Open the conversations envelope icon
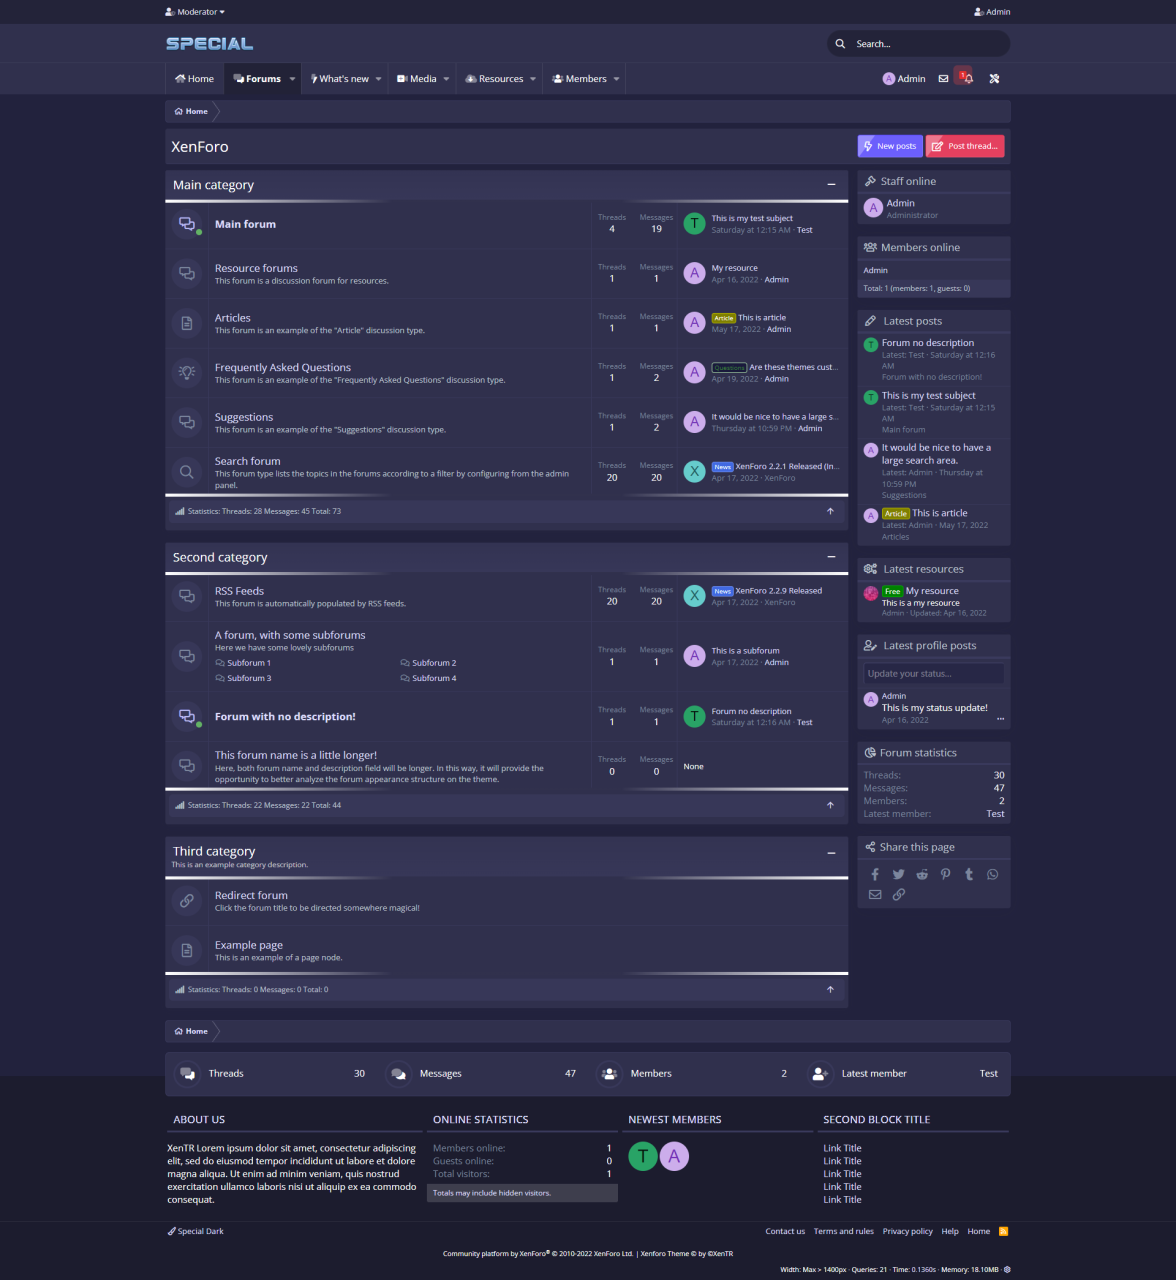This screenshot has width=1176, height=1280. coord(943,79)
